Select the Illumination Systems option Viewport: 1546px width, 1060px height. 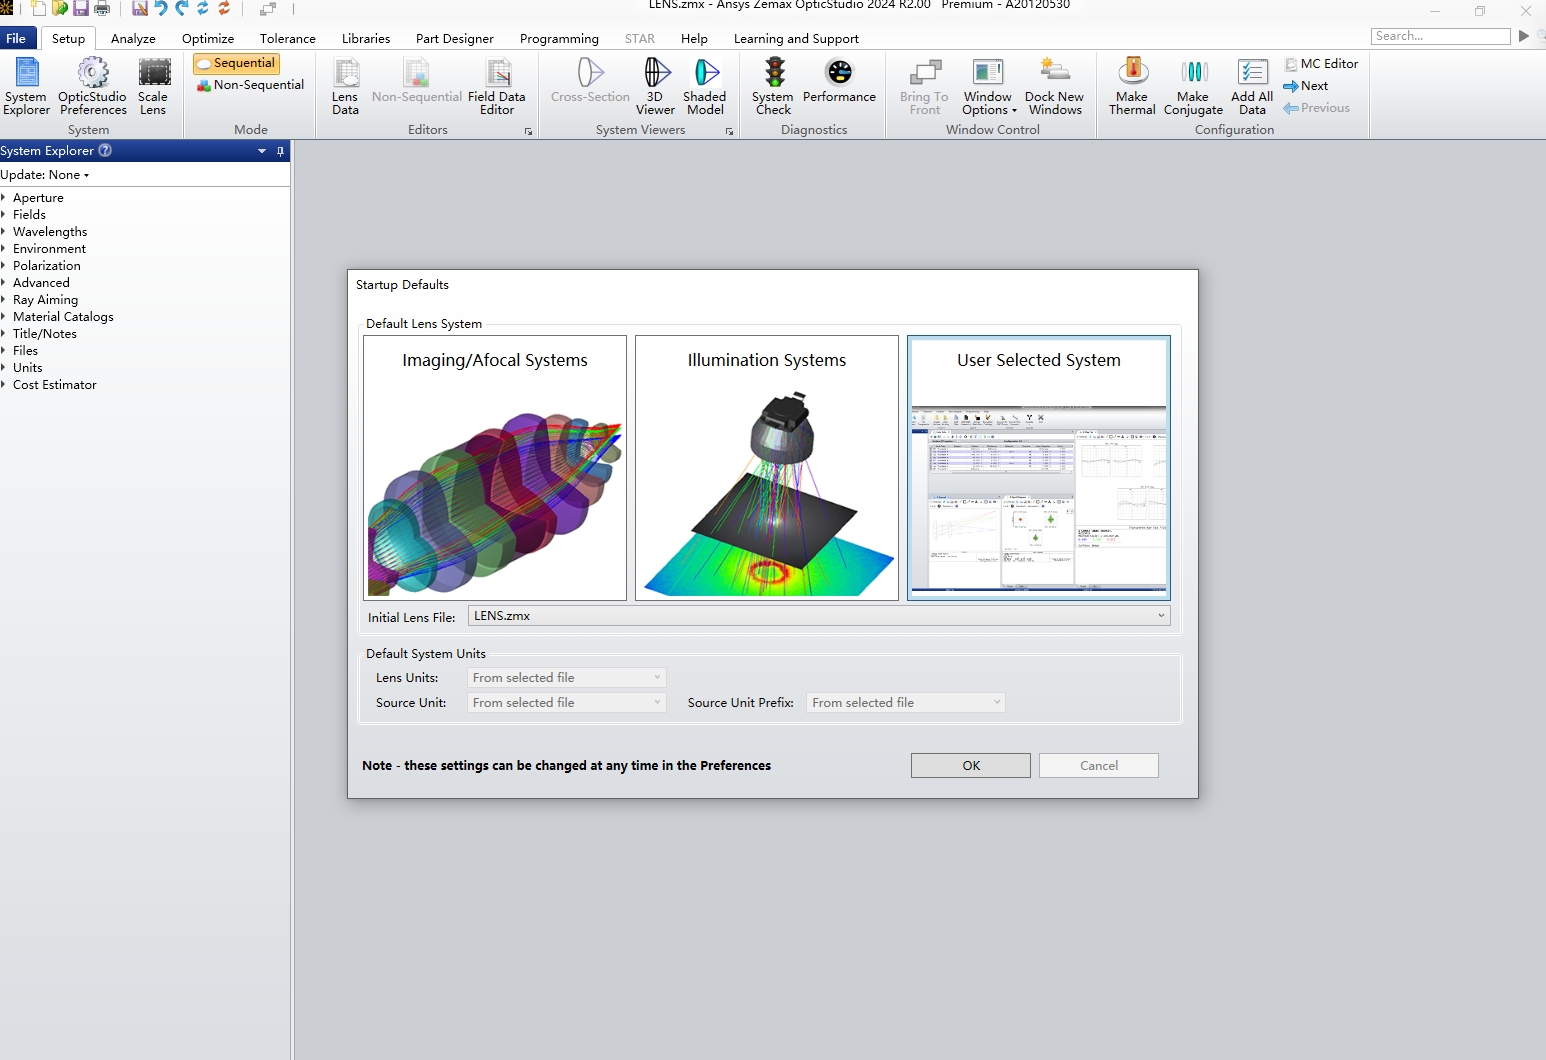click(x=766, y=468)
